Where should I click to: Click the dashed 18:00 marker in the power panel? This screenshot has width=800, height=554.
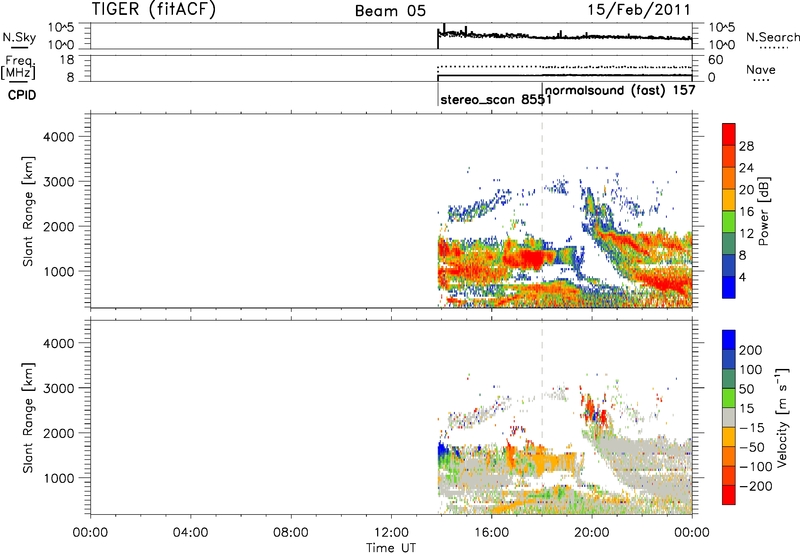(542, 209)
